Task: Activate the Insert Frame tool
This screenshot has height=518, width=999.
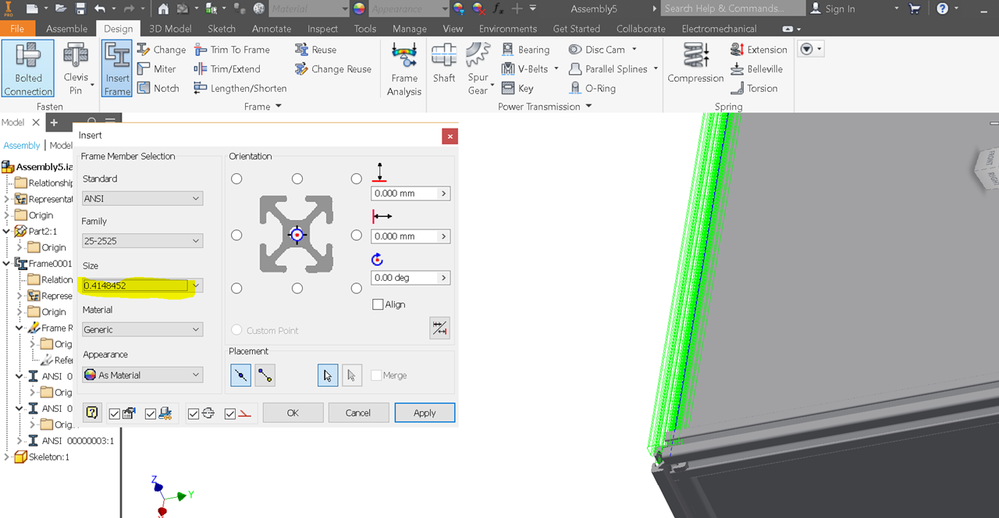Action: [x=117, y=68]
